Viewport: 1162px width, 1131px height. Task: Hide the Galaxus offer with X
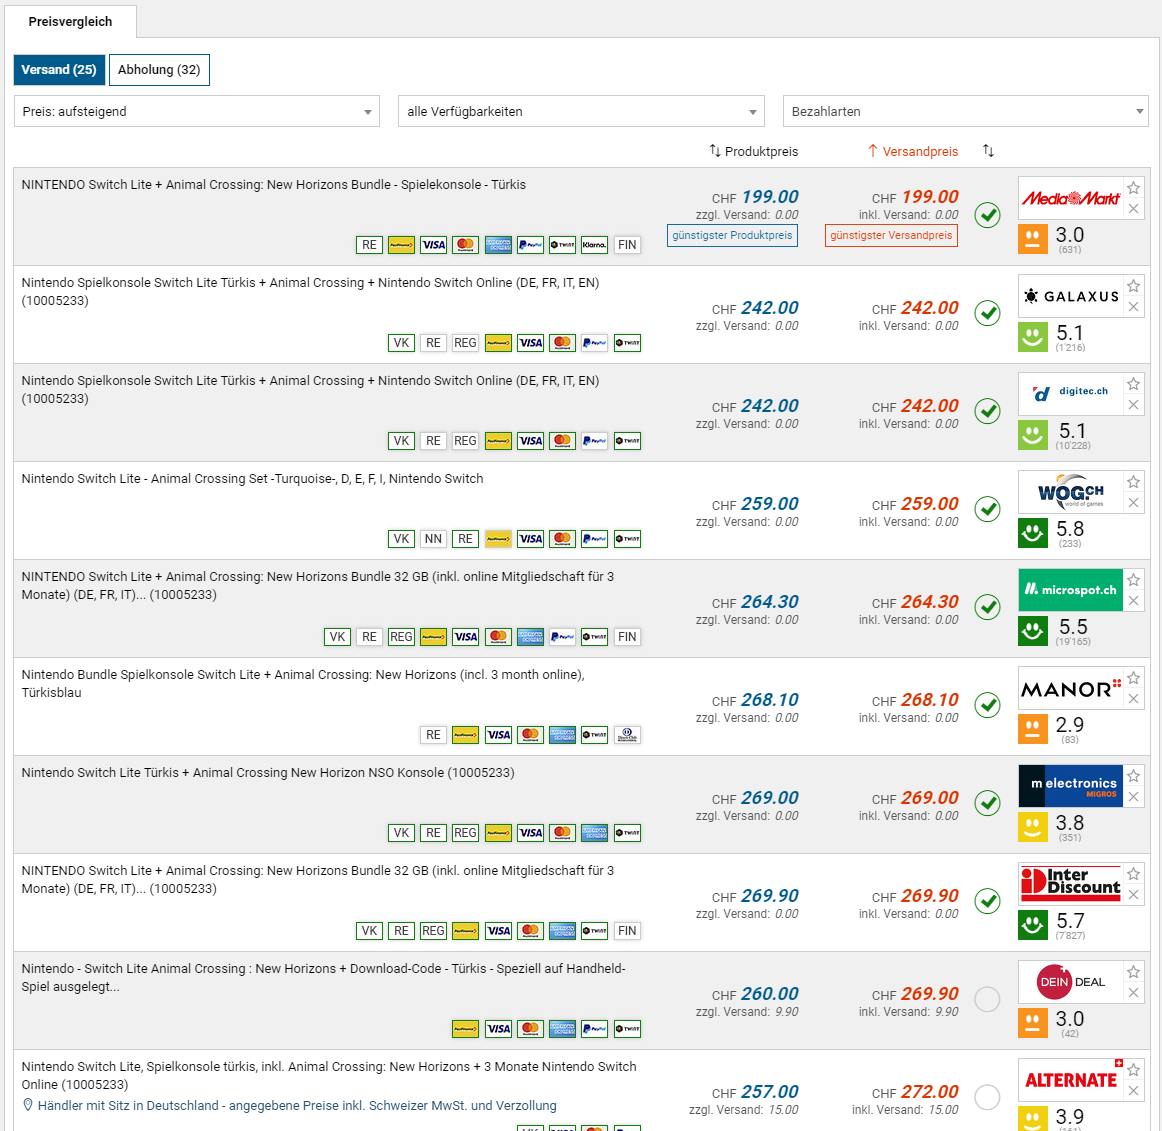point(1133,307)
